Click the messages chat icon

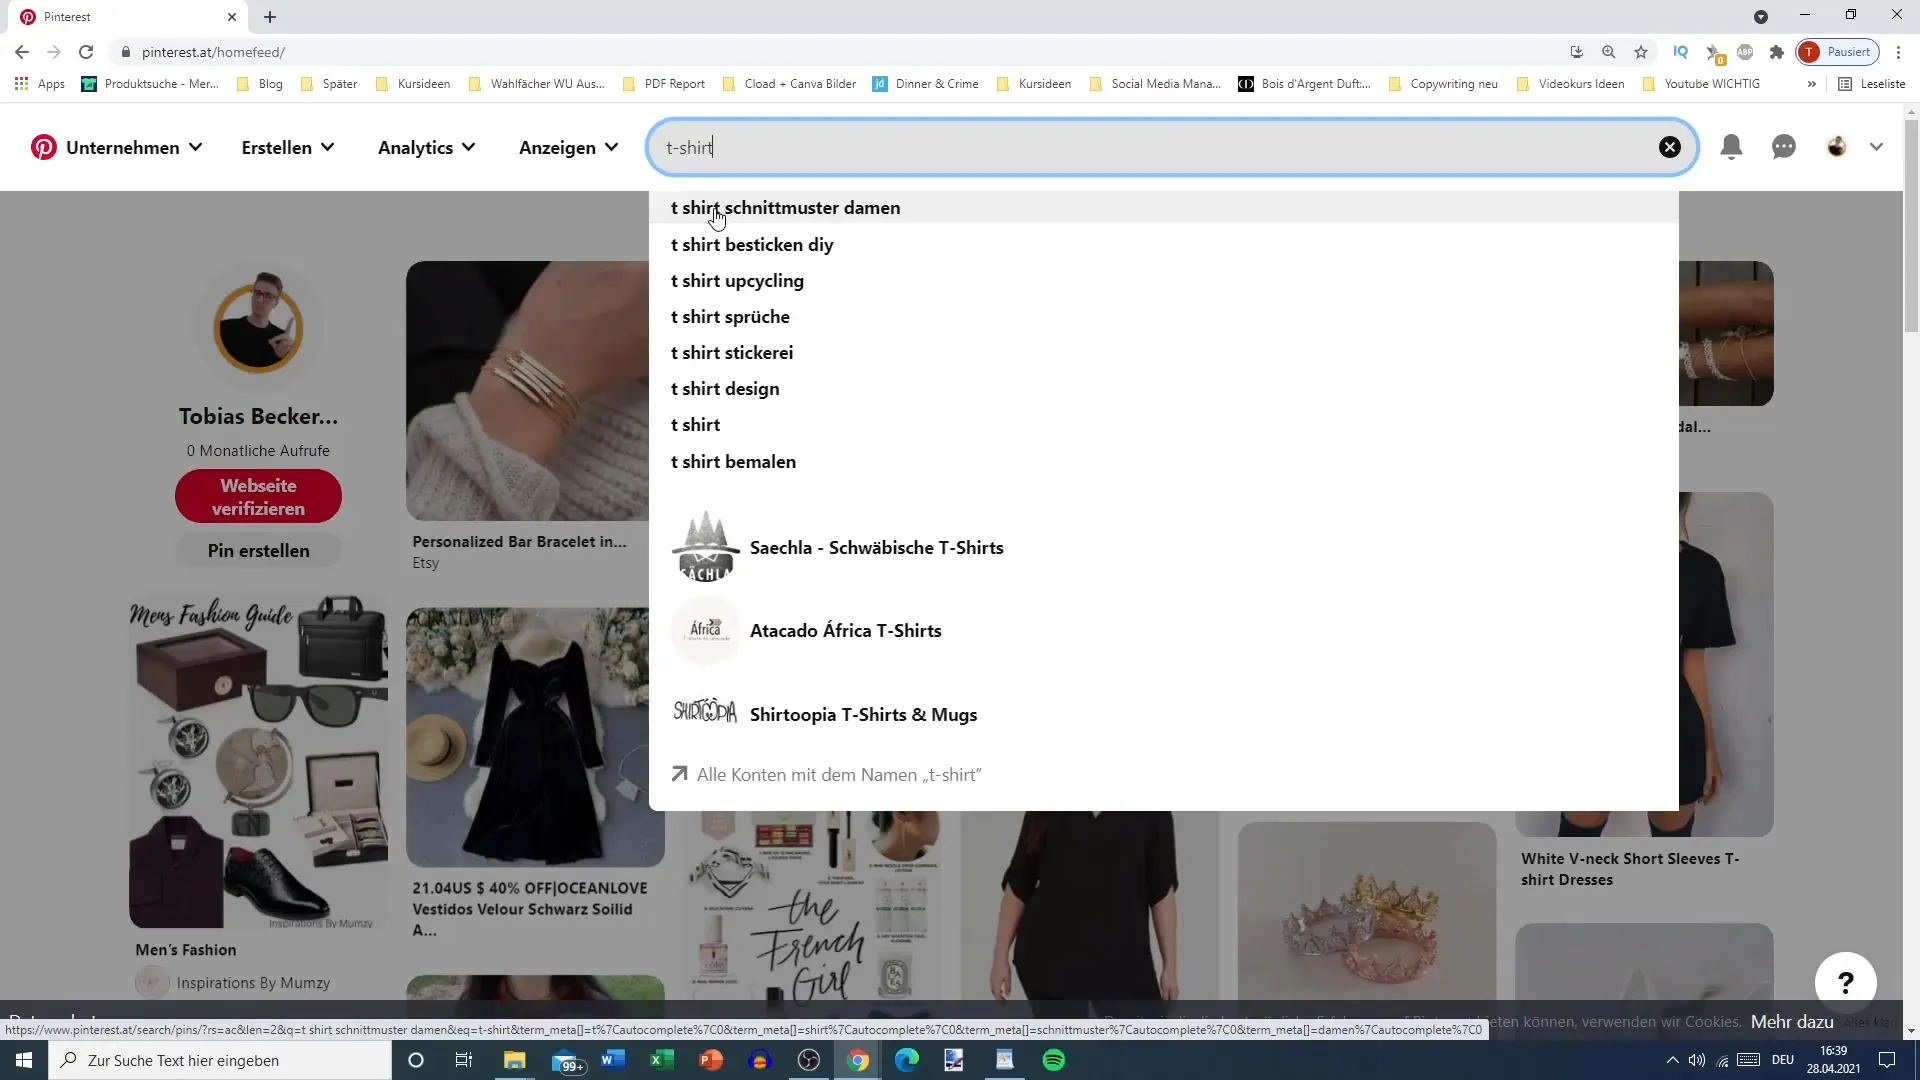[x=1785, y=146]
